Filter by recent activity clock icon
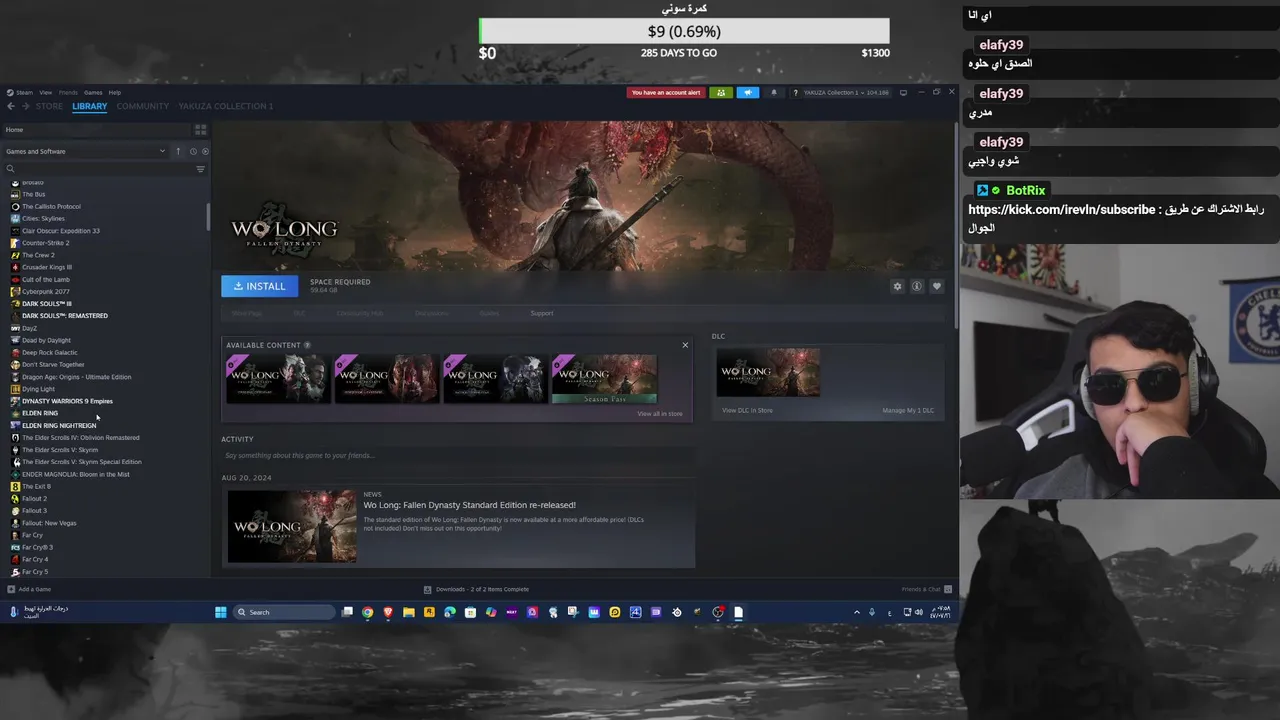 [193, 152]
